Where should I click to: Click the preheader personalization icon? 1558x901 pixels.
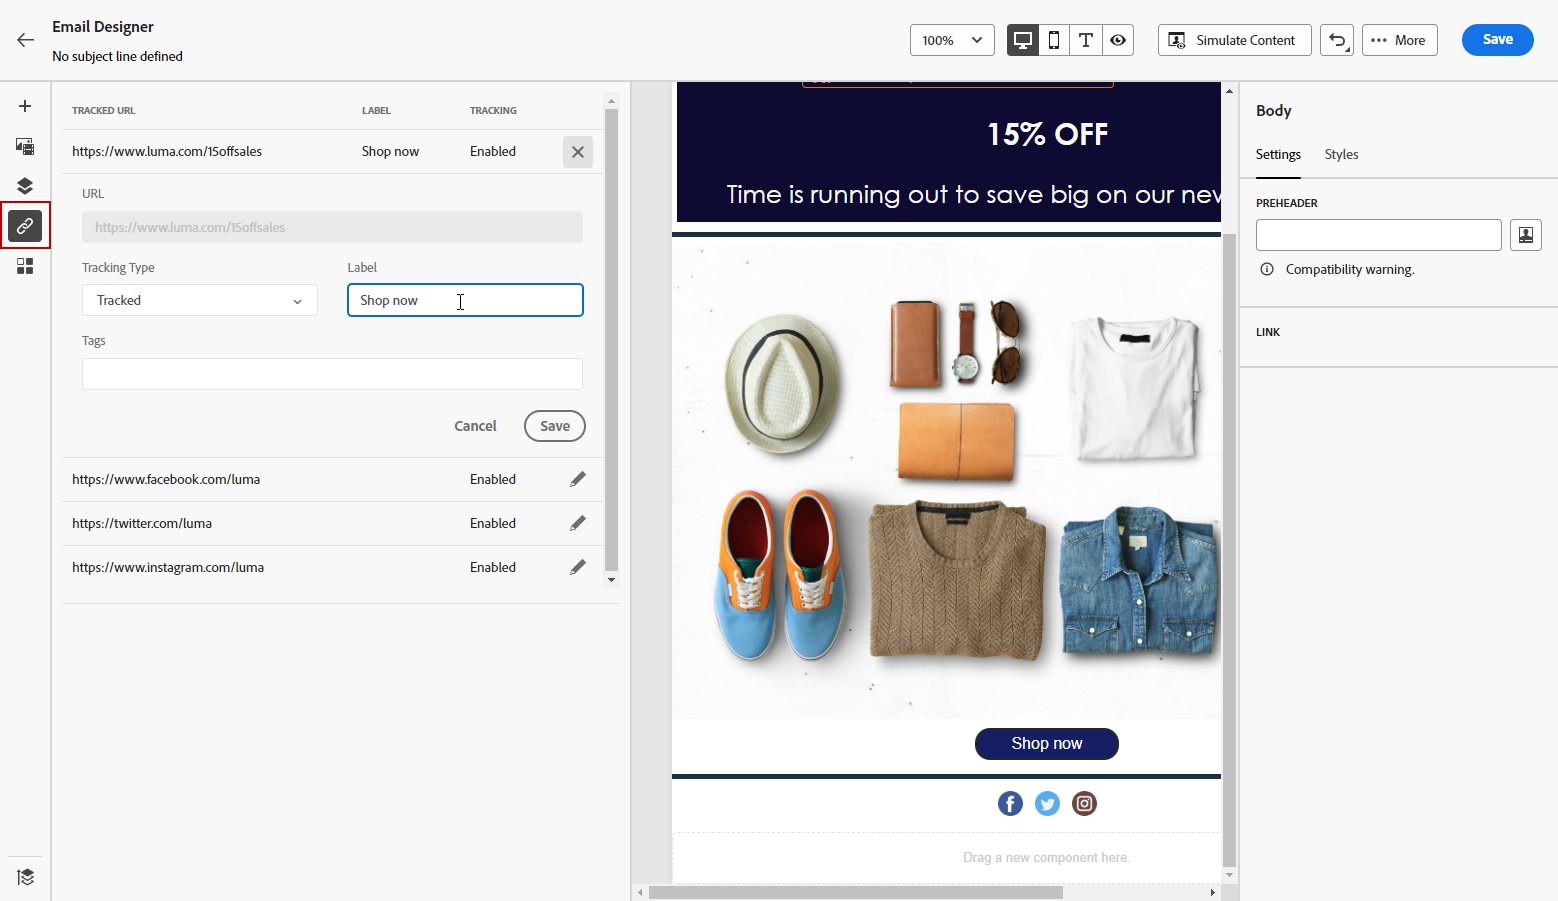[1525, 235]
